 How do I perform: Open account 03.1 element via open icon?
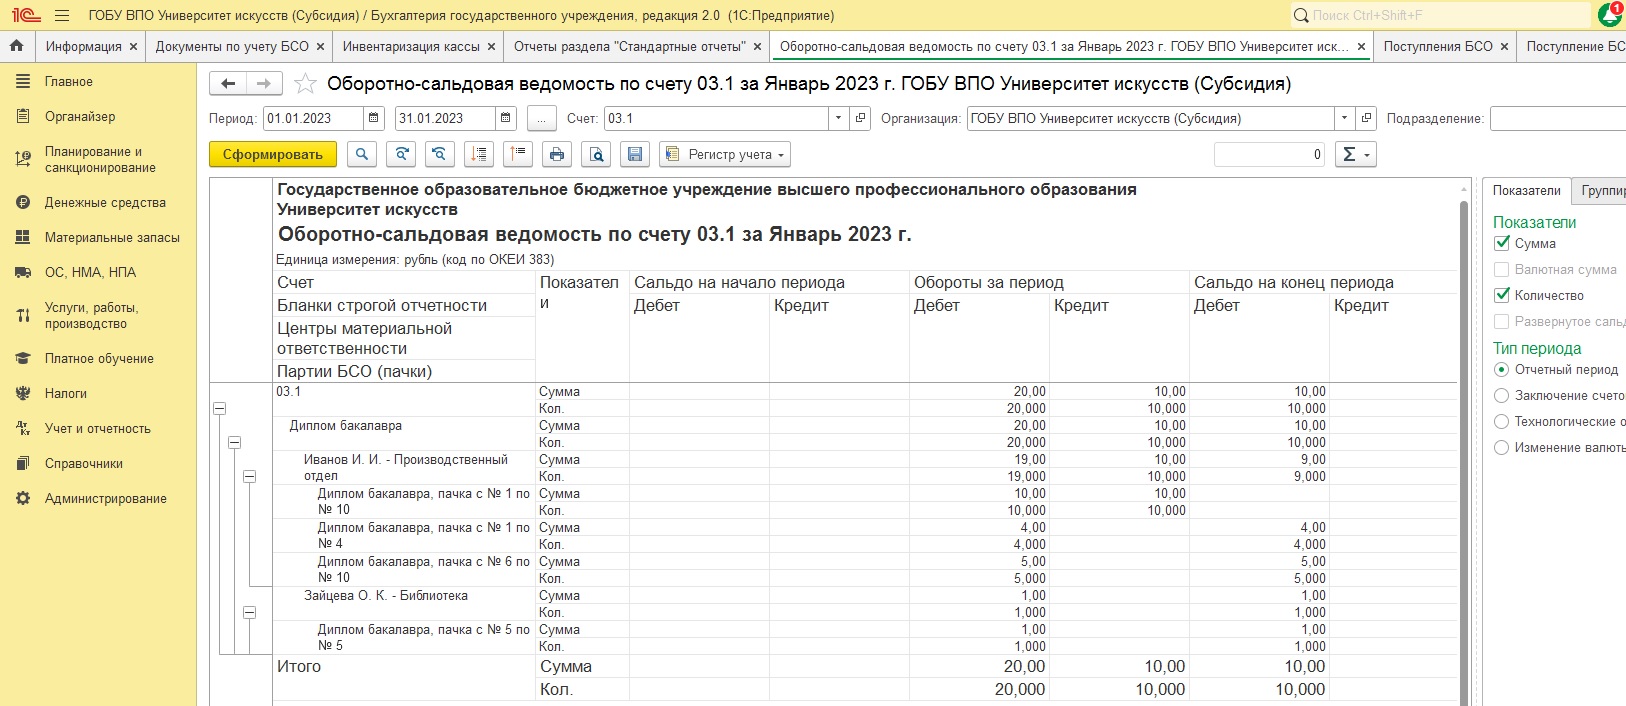860,118
